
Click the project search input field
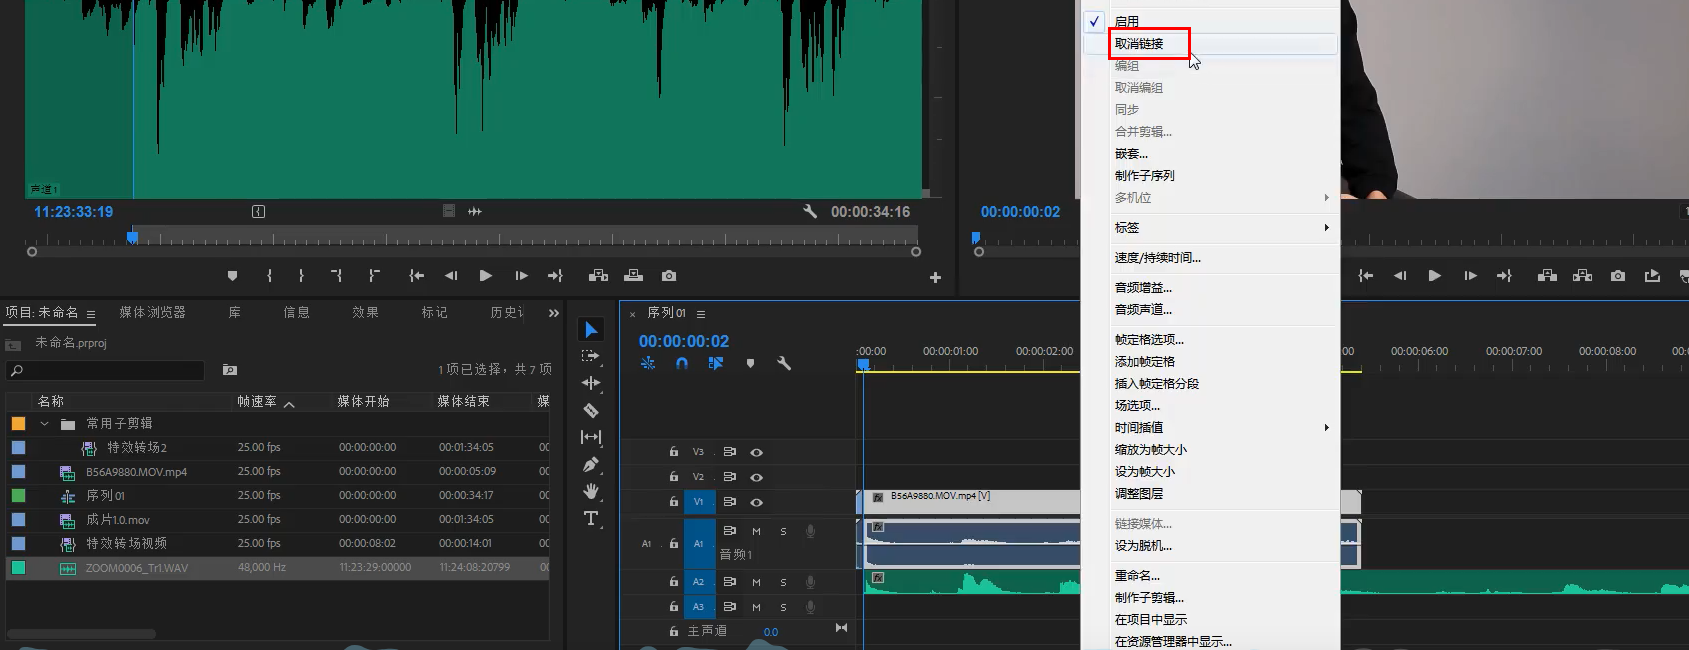coord(106,370)
